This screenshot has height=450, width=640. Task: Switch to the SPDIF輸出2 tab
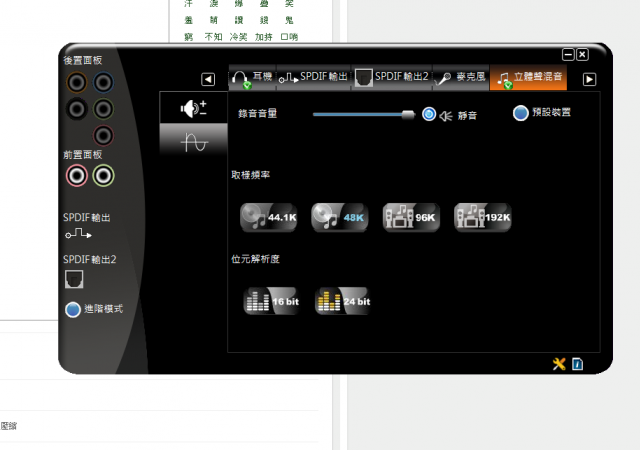392,78
